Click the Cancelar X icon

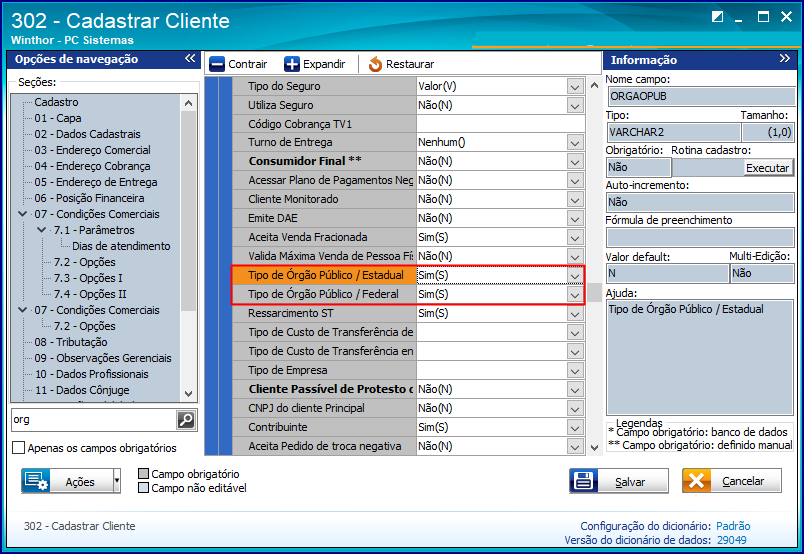pos(696,481)
